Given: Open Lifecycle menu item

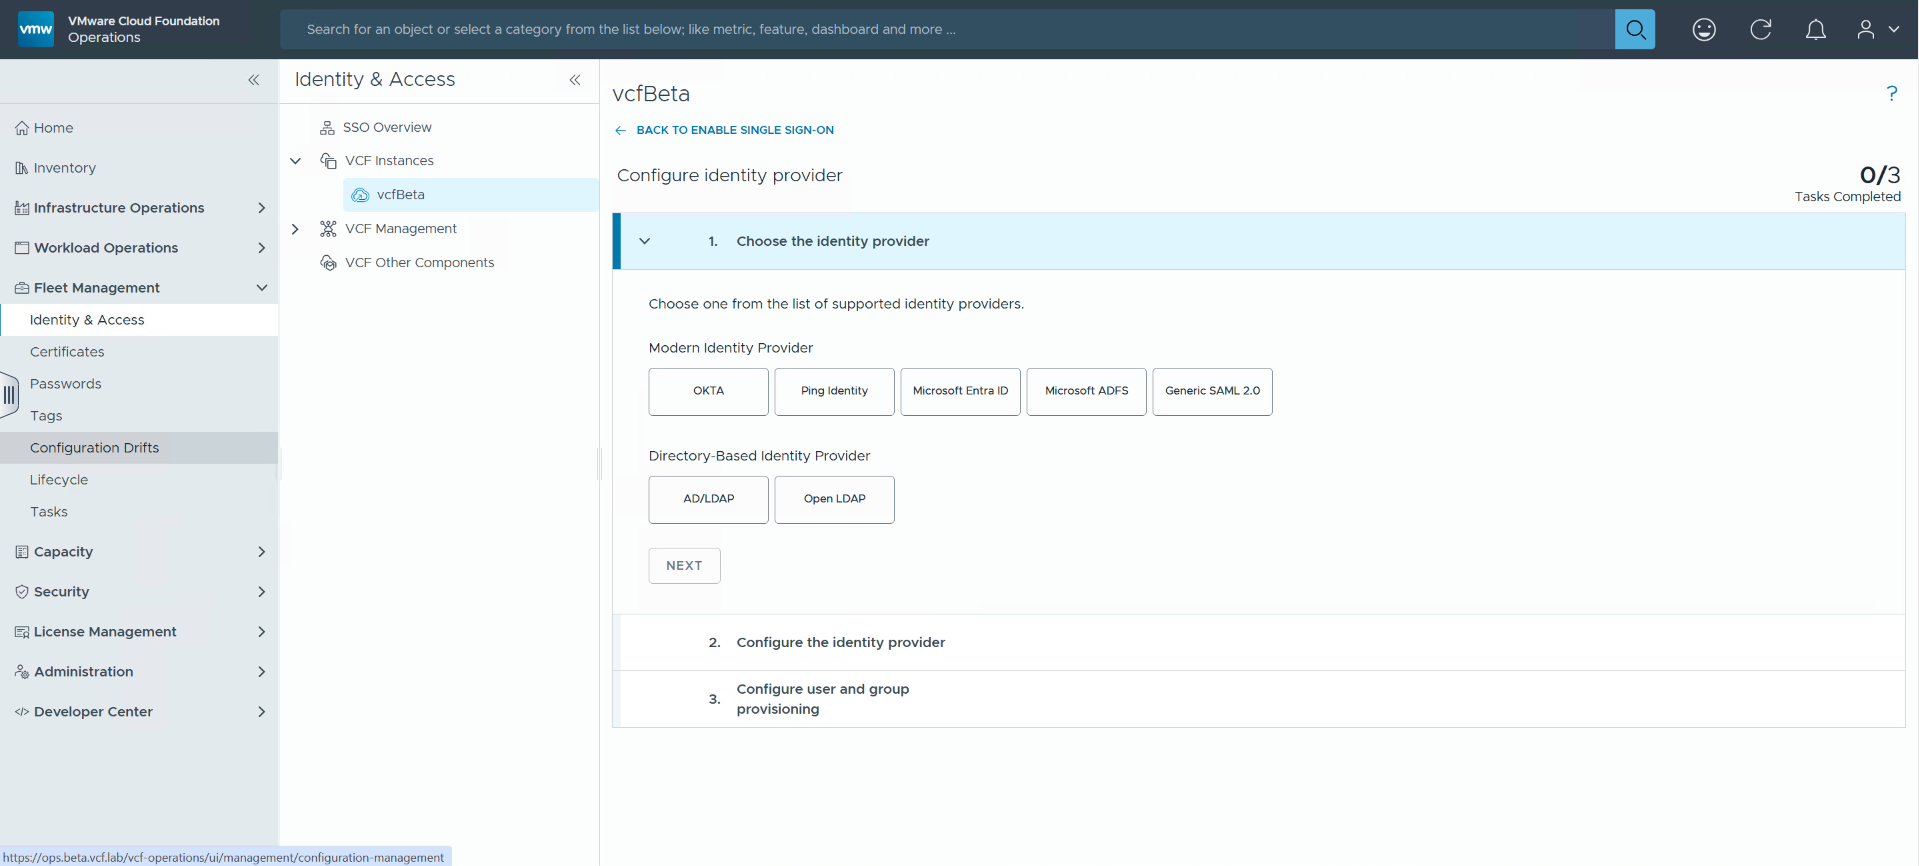Looking at the screenshot, I should (139, 480).
